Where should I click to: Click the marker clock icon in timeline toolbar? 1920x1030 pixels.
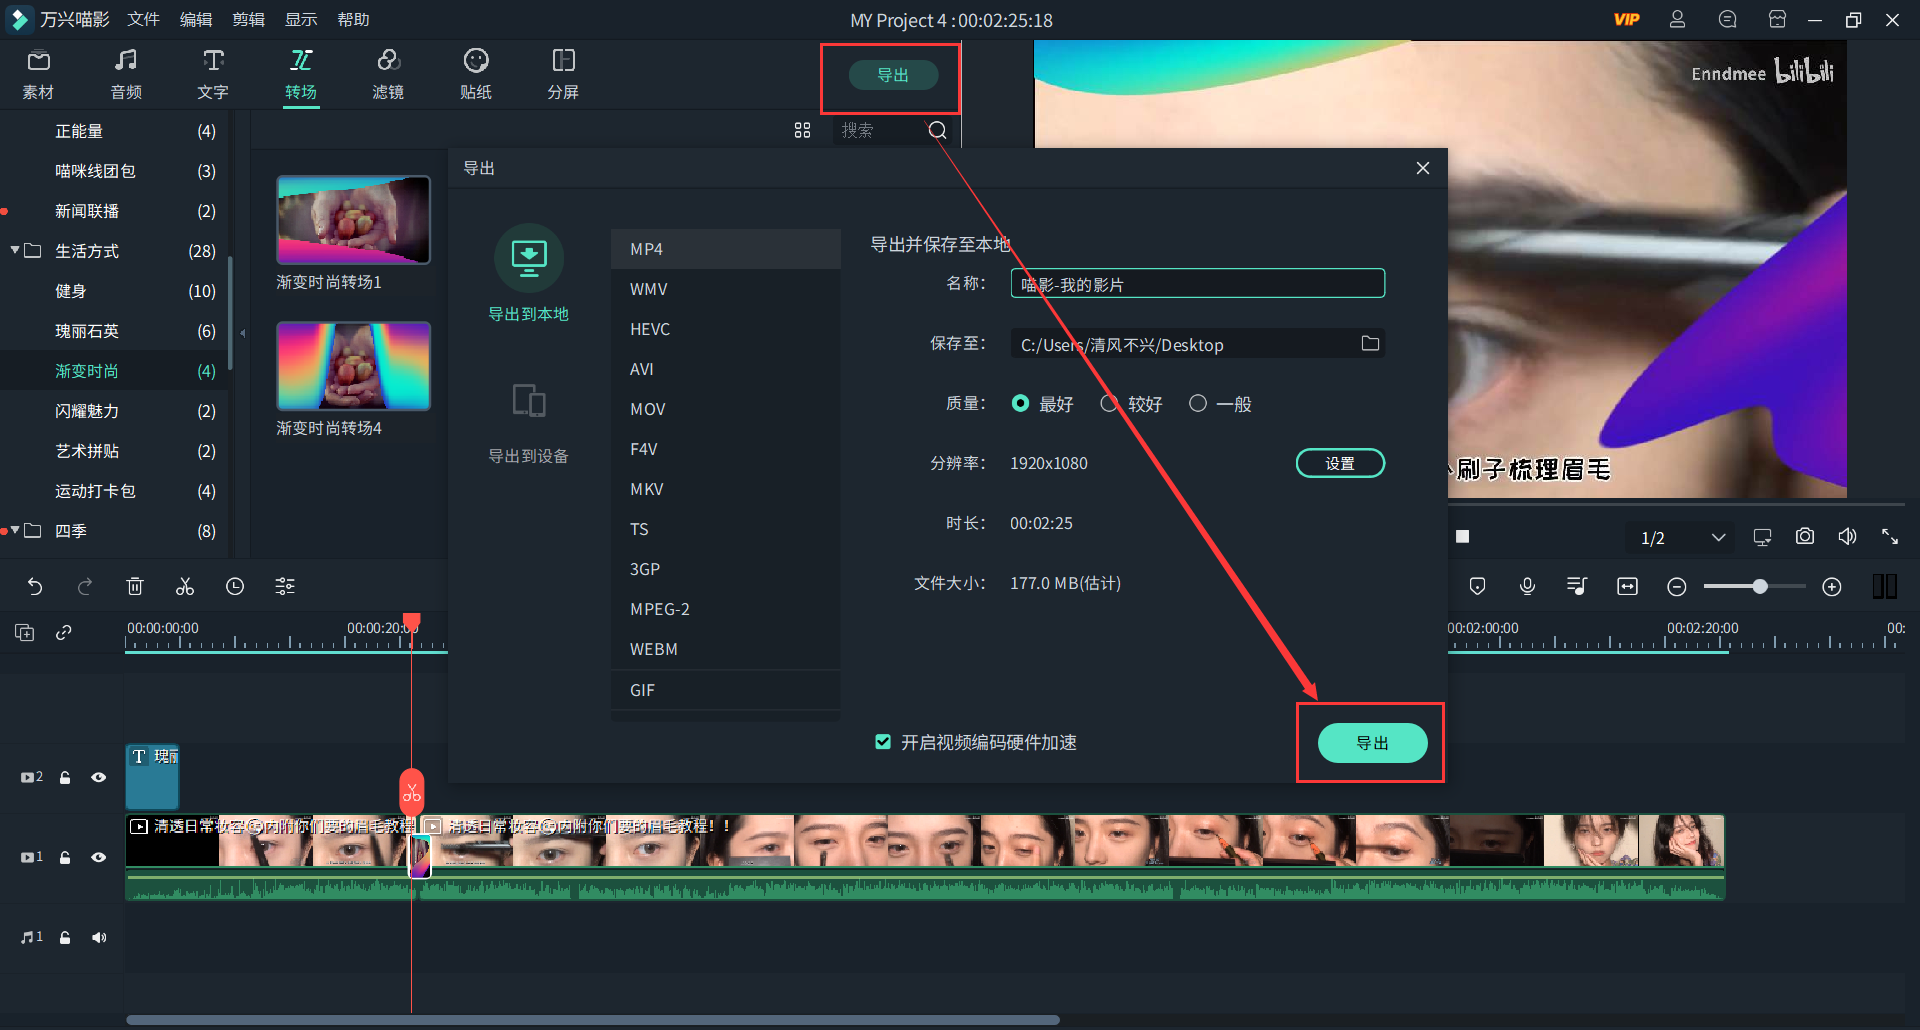point(234,586)
